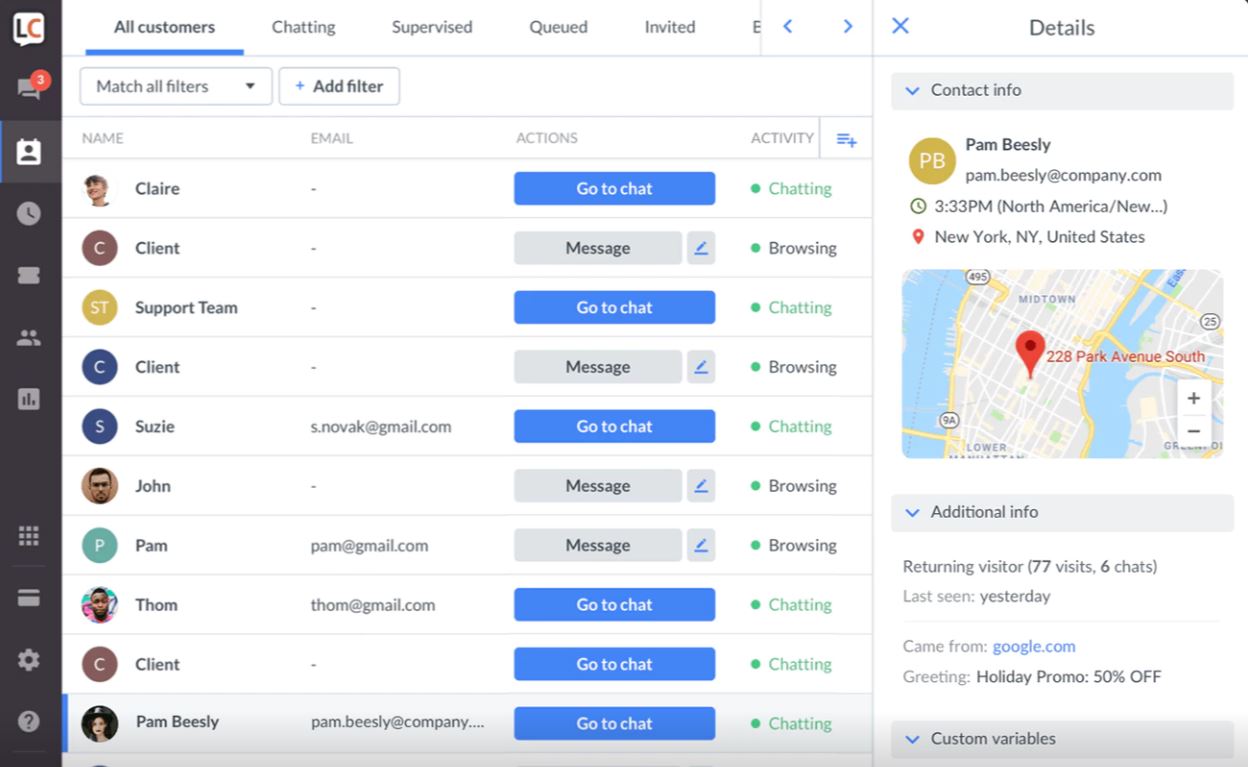Go to chat with Pam Beesly
The image size is (1248, 767).
(x=614, y=723)
